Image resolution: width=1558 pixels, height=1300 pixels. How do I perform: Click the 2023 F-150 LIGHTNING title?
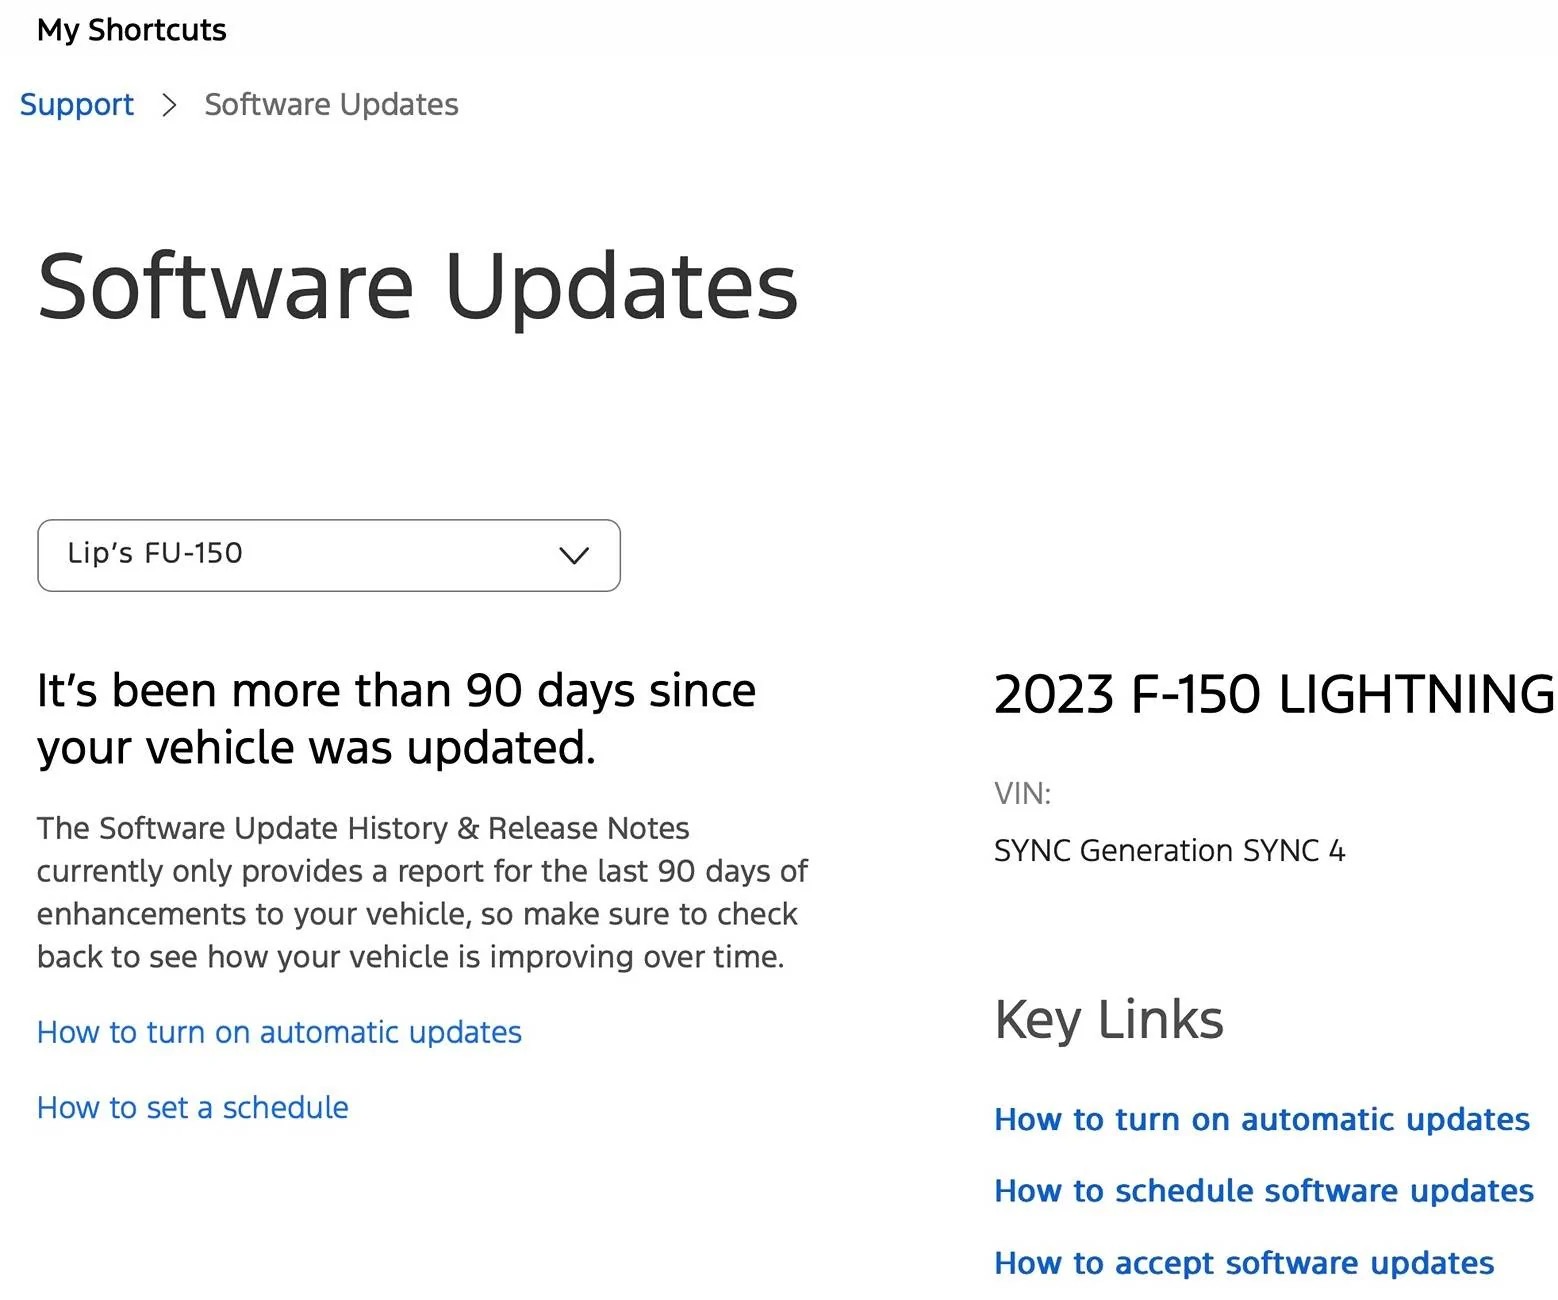(1273, 694)
